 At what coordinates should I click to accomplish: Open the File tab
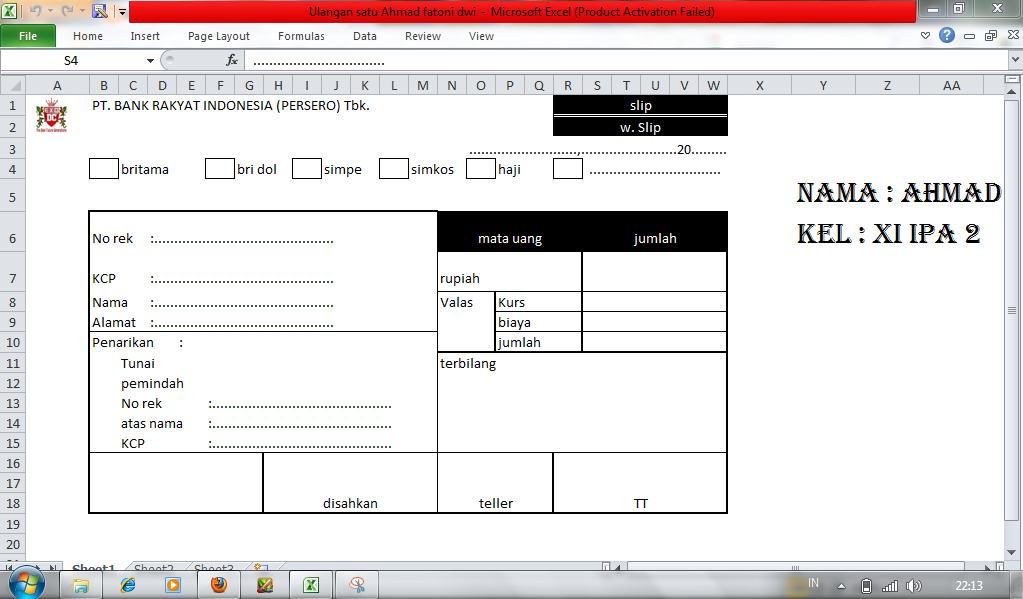click(28, 36)
